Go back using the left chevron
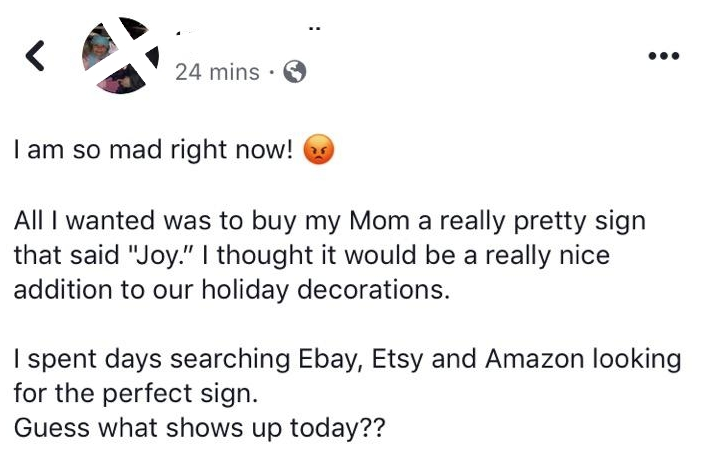Viewport: 706px width, 450px height. [35, 59]
